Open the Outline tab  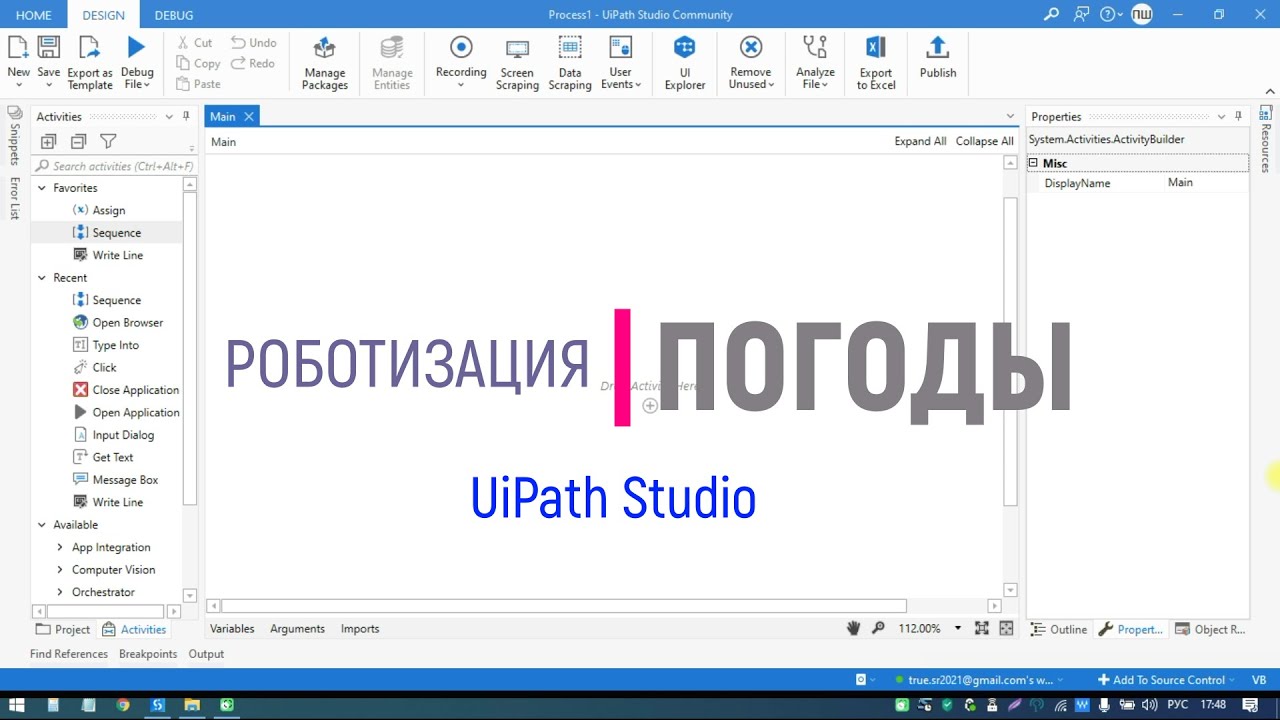1059,629
